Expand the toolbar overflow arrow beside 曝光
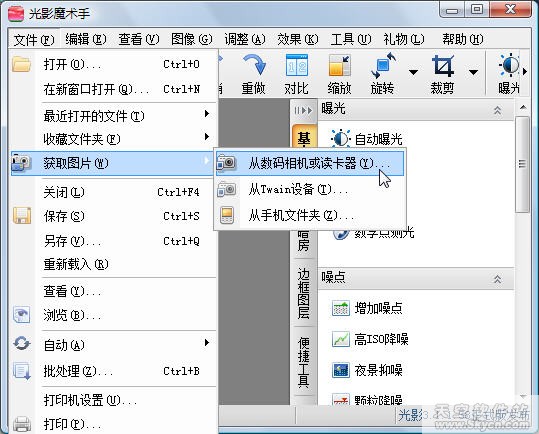The width and height of the screenshot is (539, 434). [525, 71]
